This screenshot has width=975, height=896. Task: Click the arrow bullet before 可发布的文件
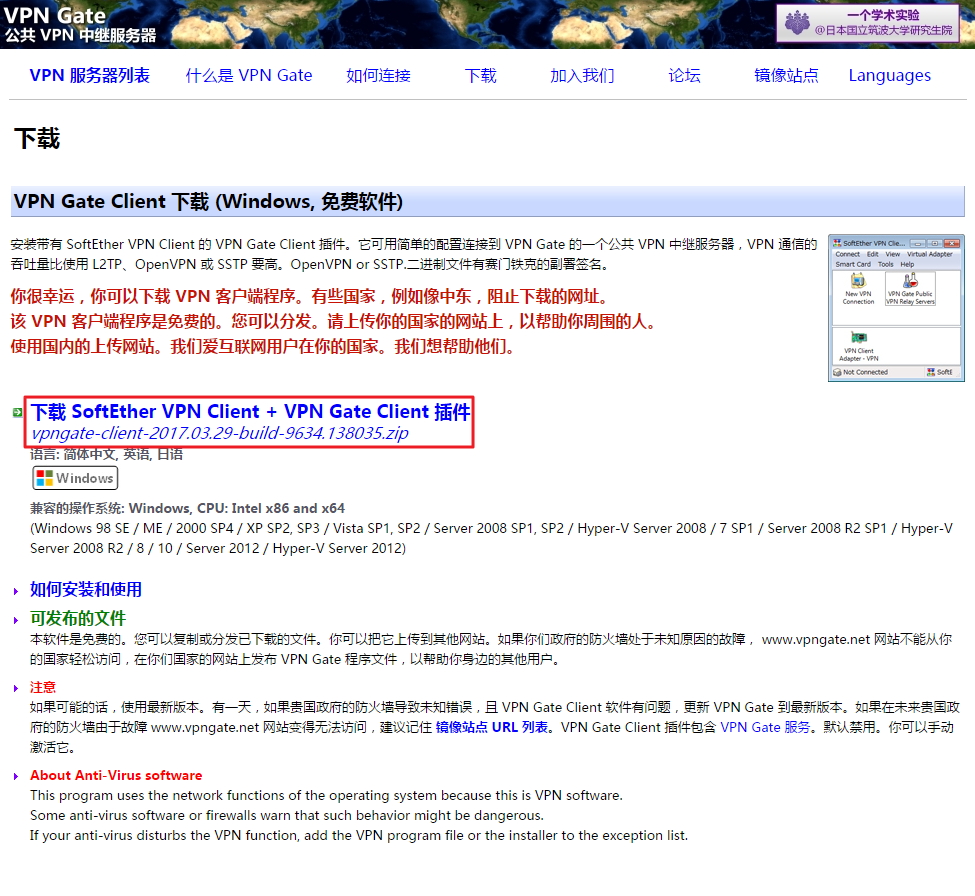click(x=16, y=620)
